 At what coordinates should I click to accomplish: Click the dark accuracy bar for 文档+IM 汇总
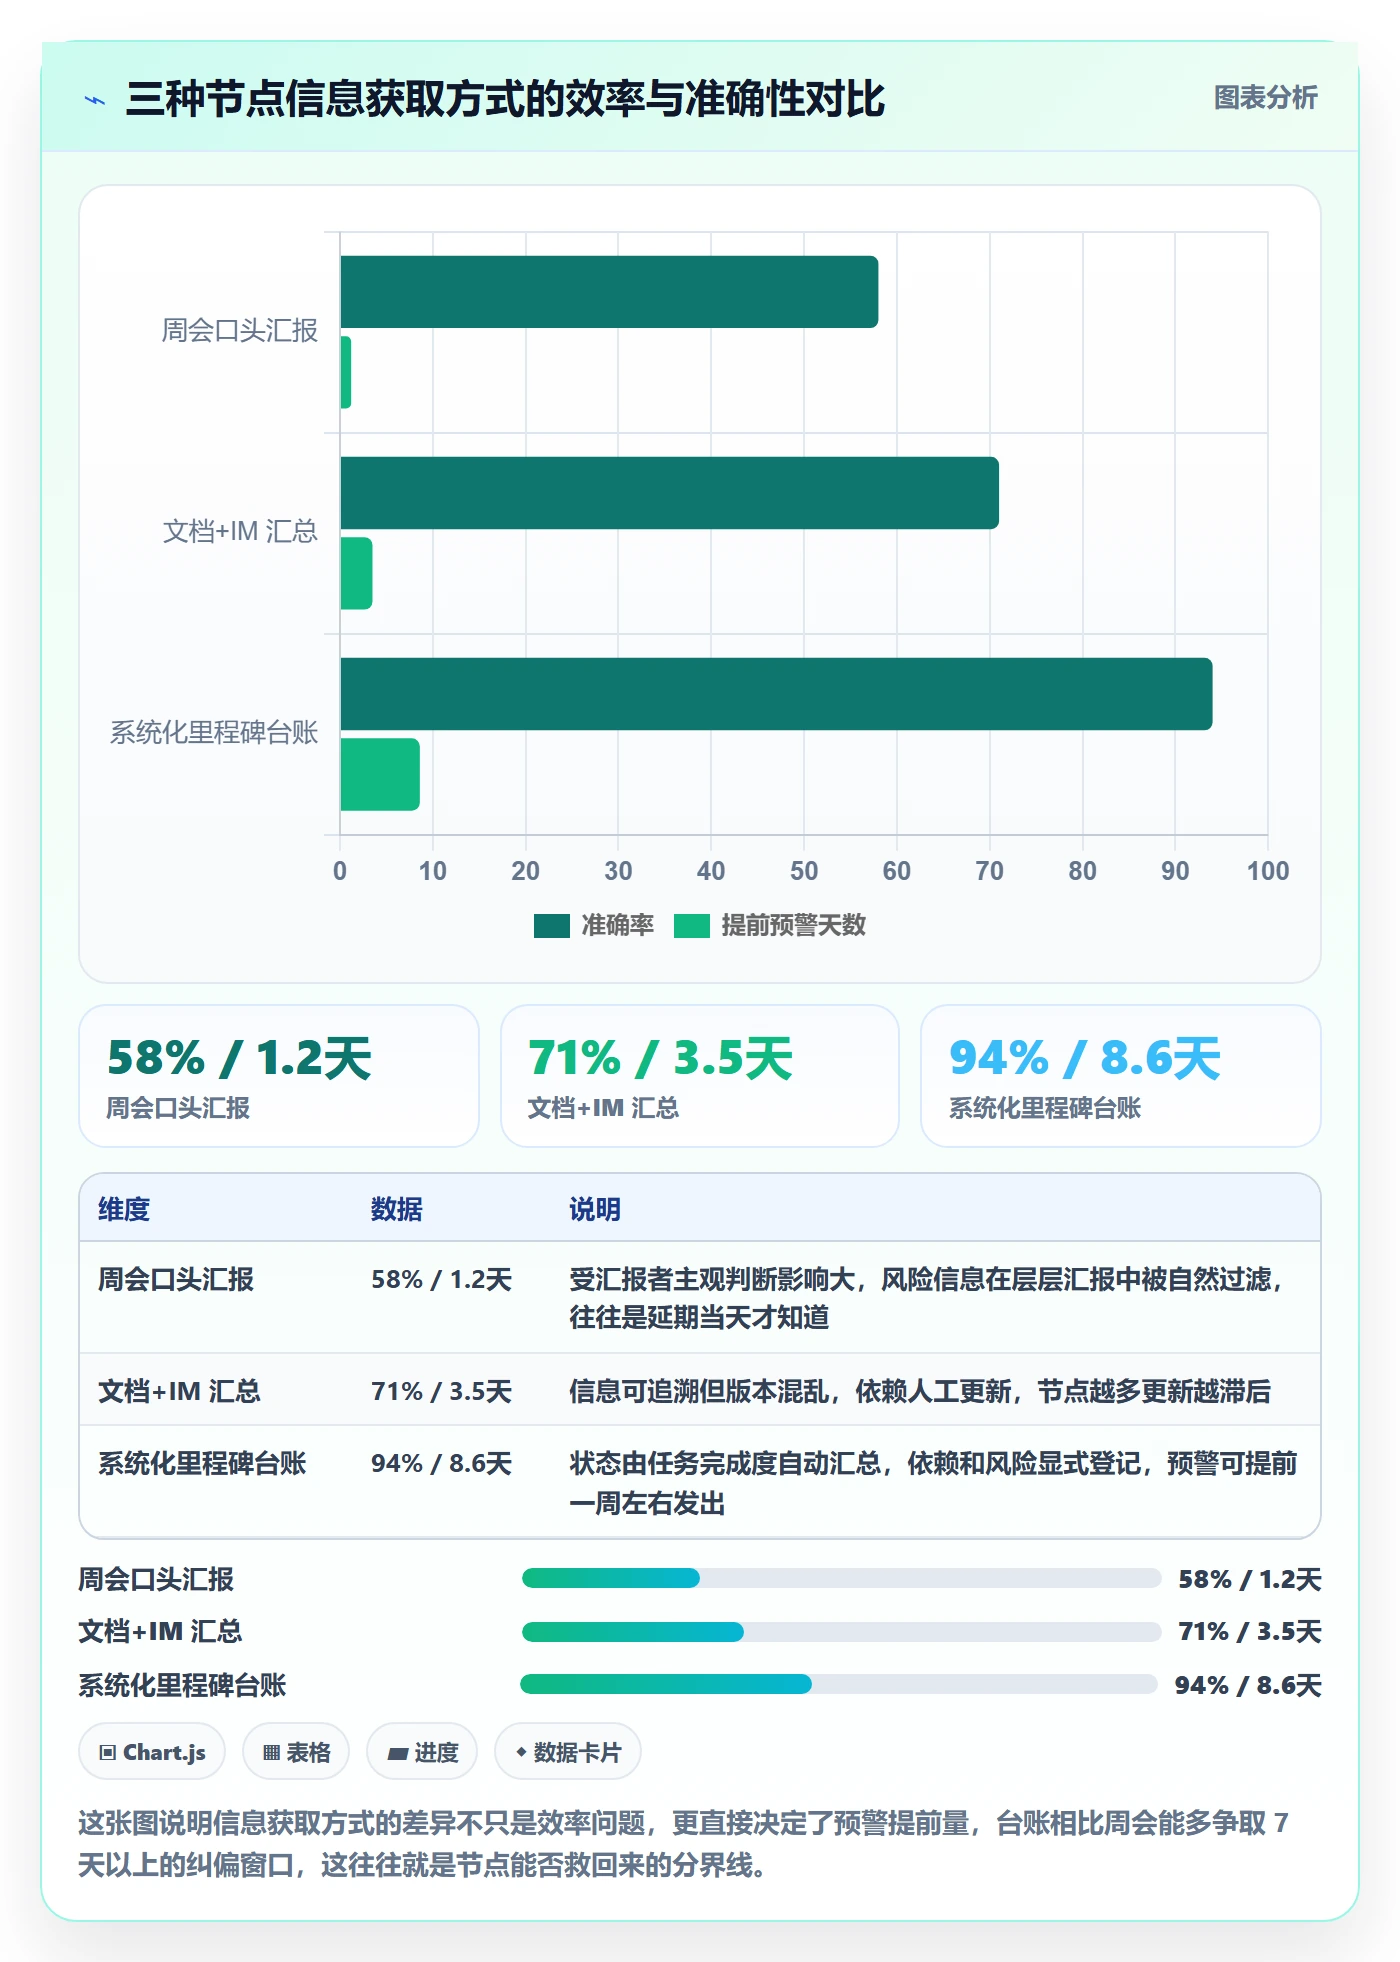pos(669,493)
